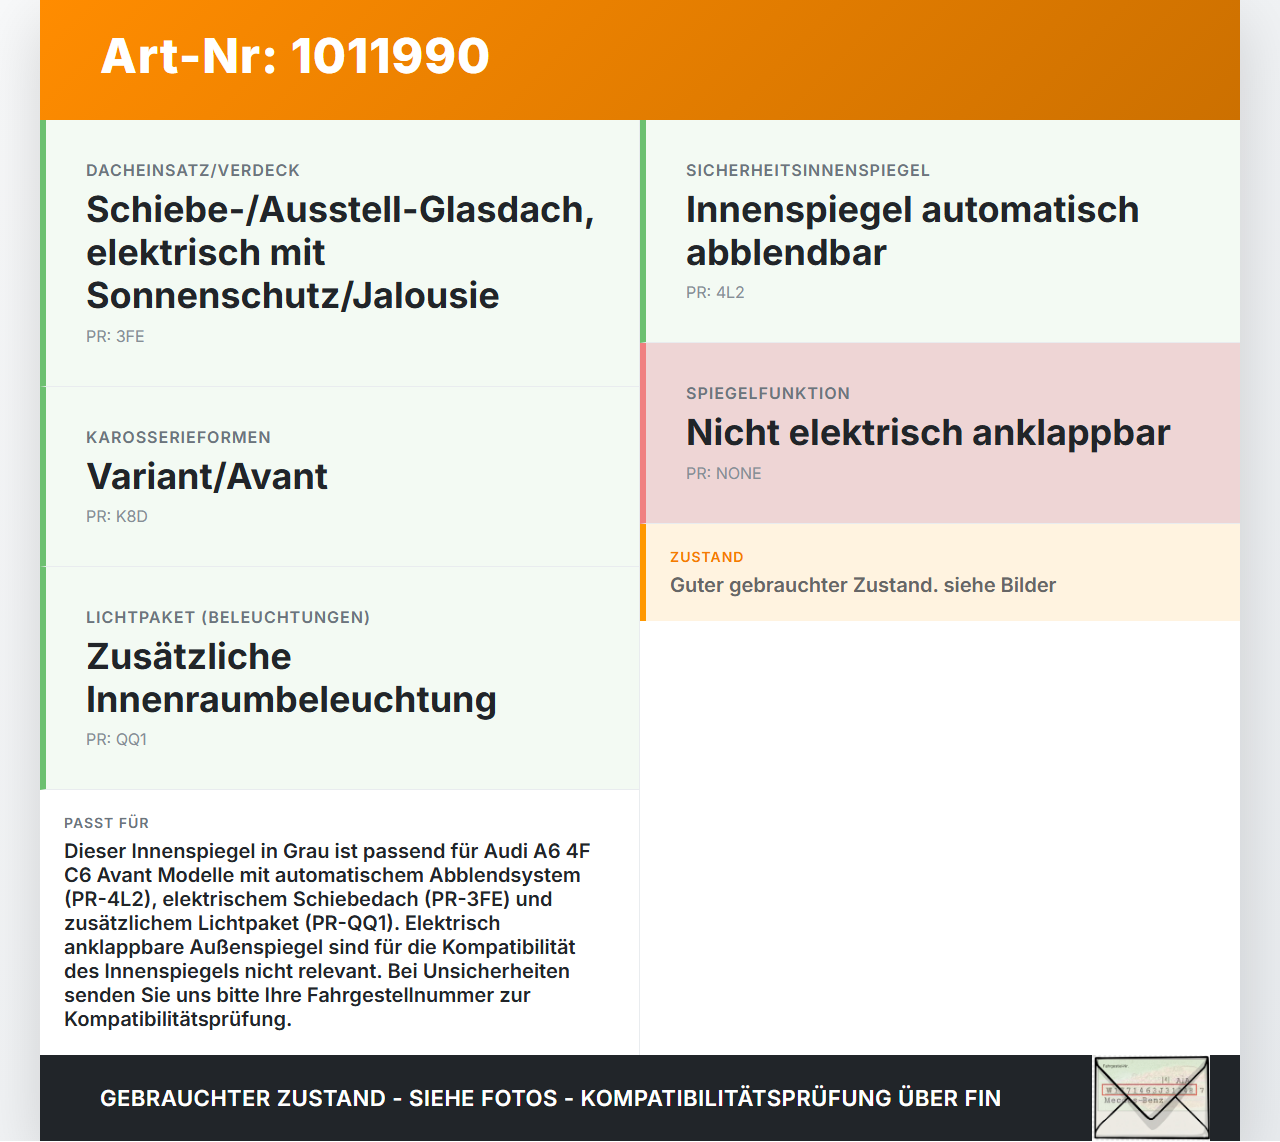Click the article number heading Art-Nr: 1011990
The width and height of the screenshot is (1280, 1142).
pyautogui.click(x=294, y=57)
